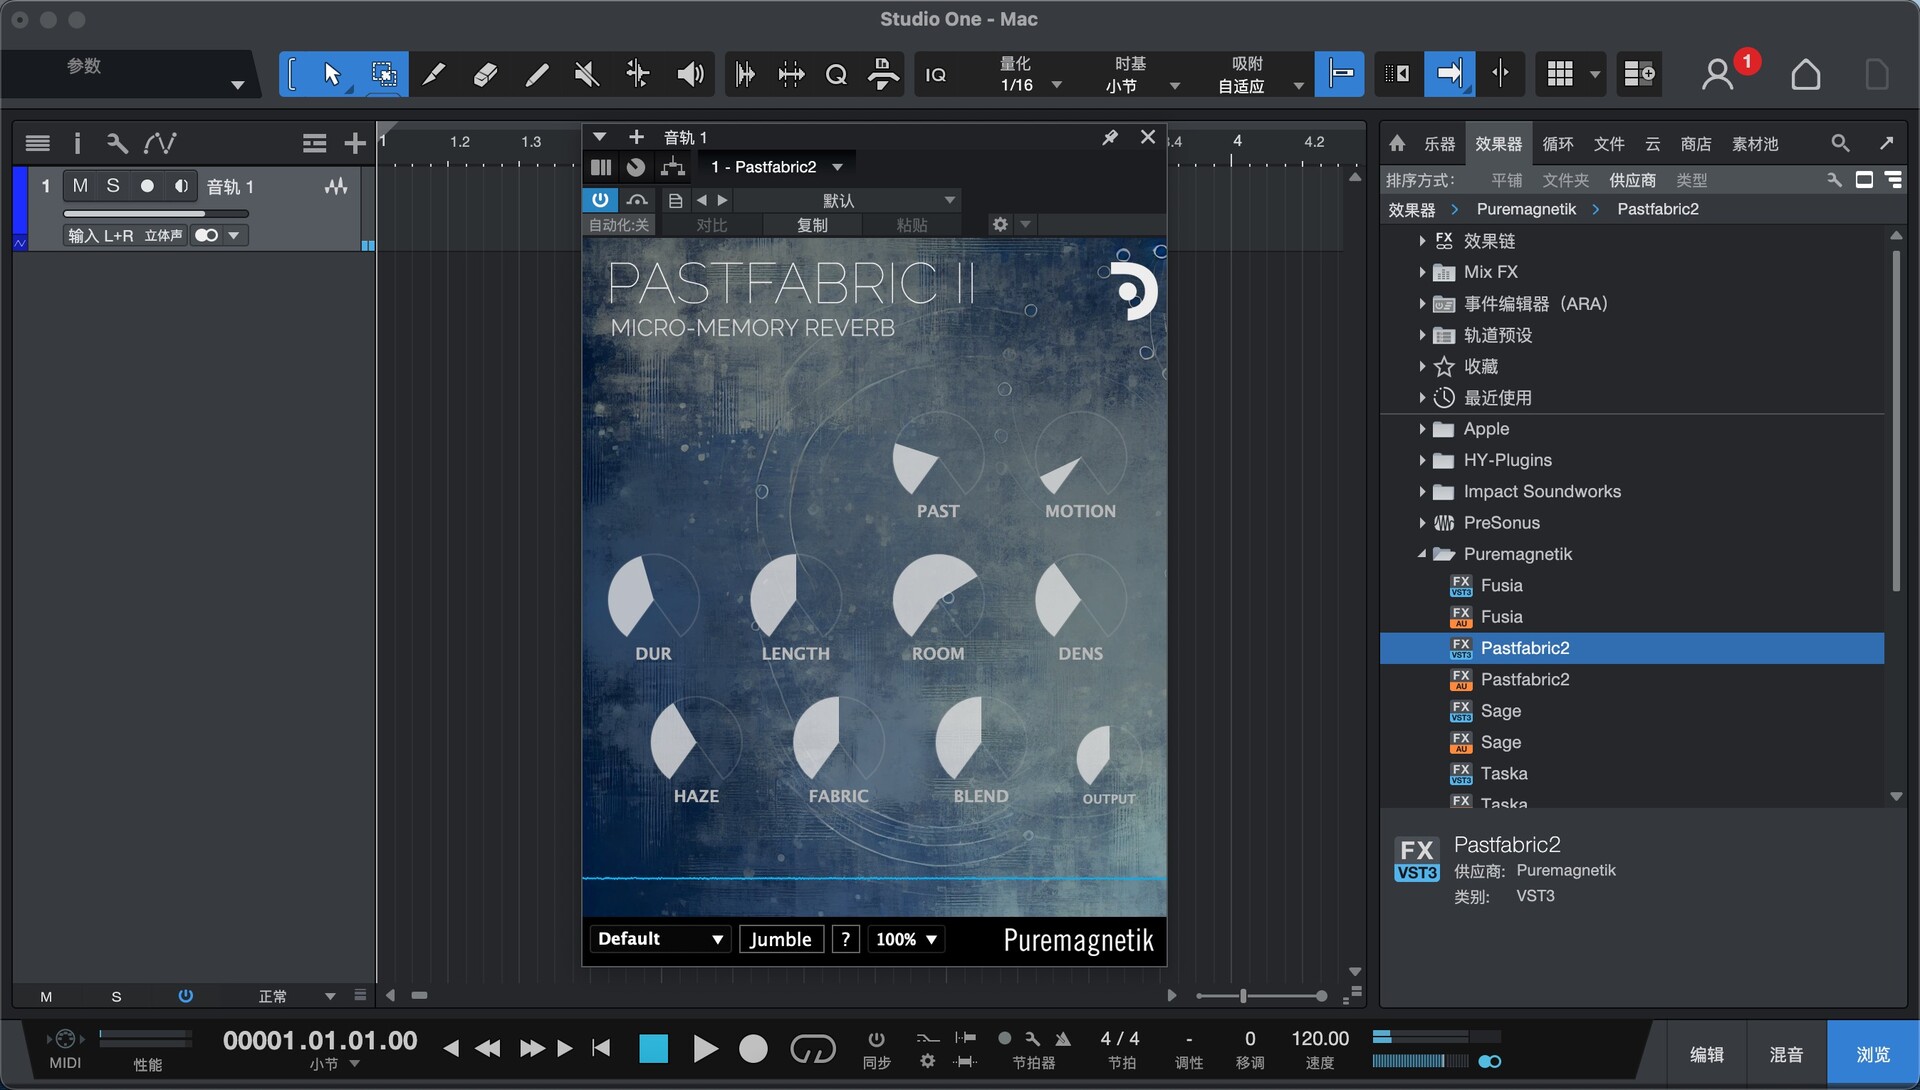Image resolution: width=1920 pixels, height=1090 pixels.
Task: Click the timeline zoom slider
Action: click(1262, 996)
